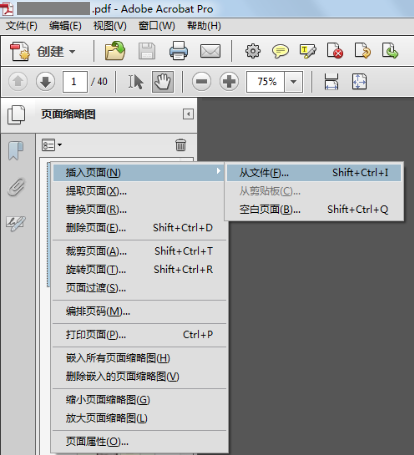Click the page number input field
The width and height of the screenshot is (414, 455).
75,81
